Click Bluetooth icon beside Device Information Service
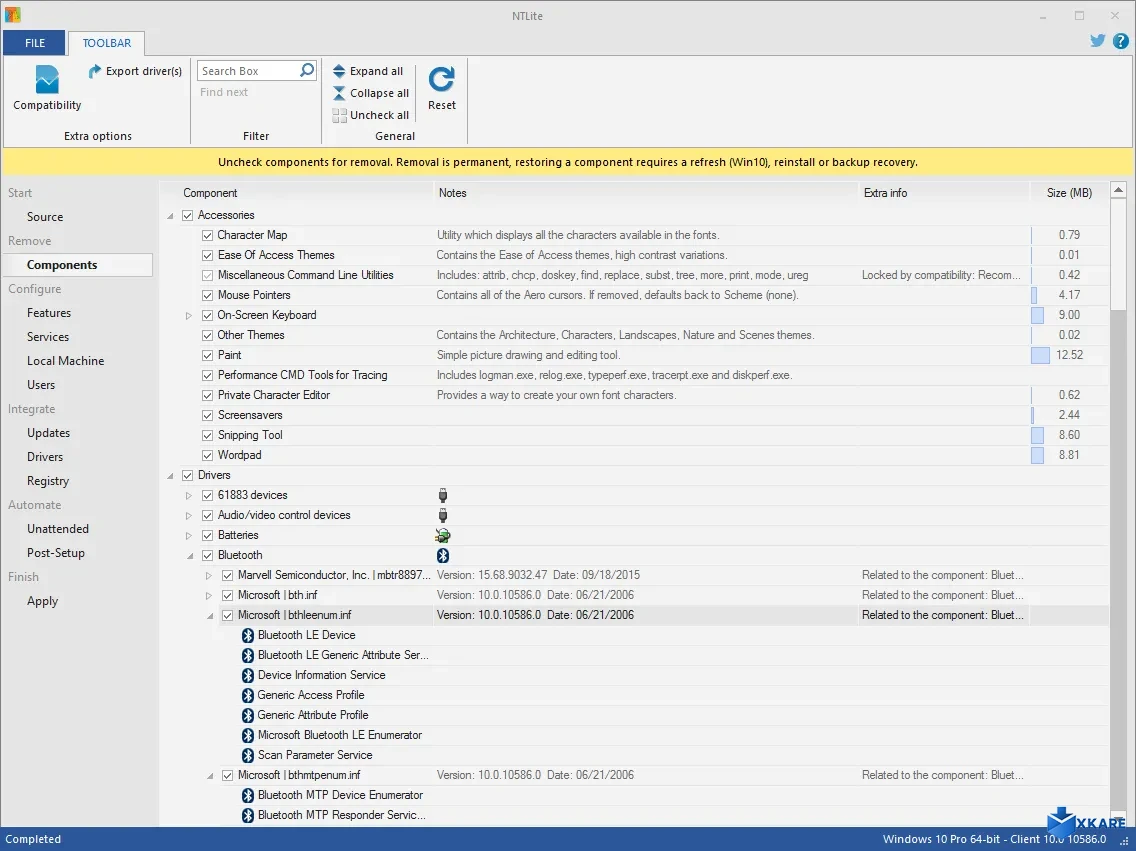Viewport: 1136px width, 851px height. coord(248,675)
